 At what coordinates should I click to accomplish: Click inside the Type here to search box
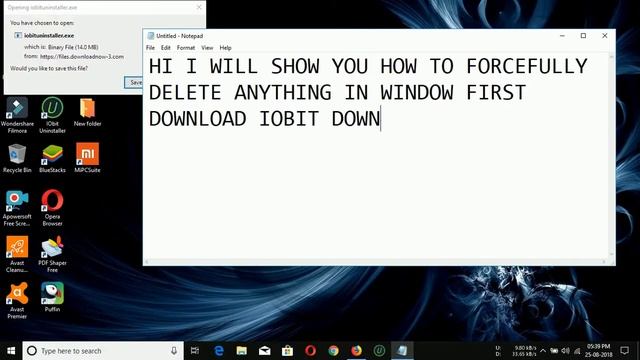coord(103,351)
